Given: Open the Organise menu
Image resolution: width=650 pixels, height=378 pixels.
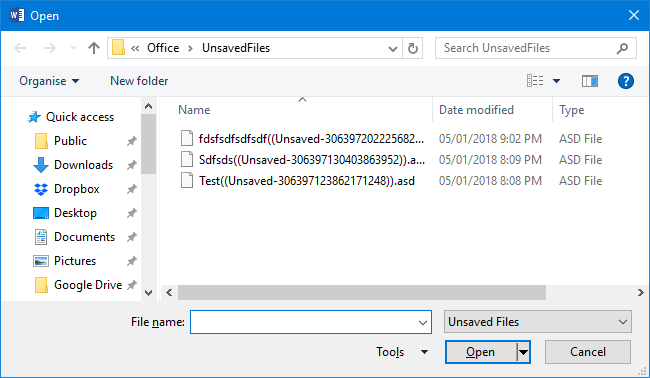Looking at the screenshot, I should point(49,81).
